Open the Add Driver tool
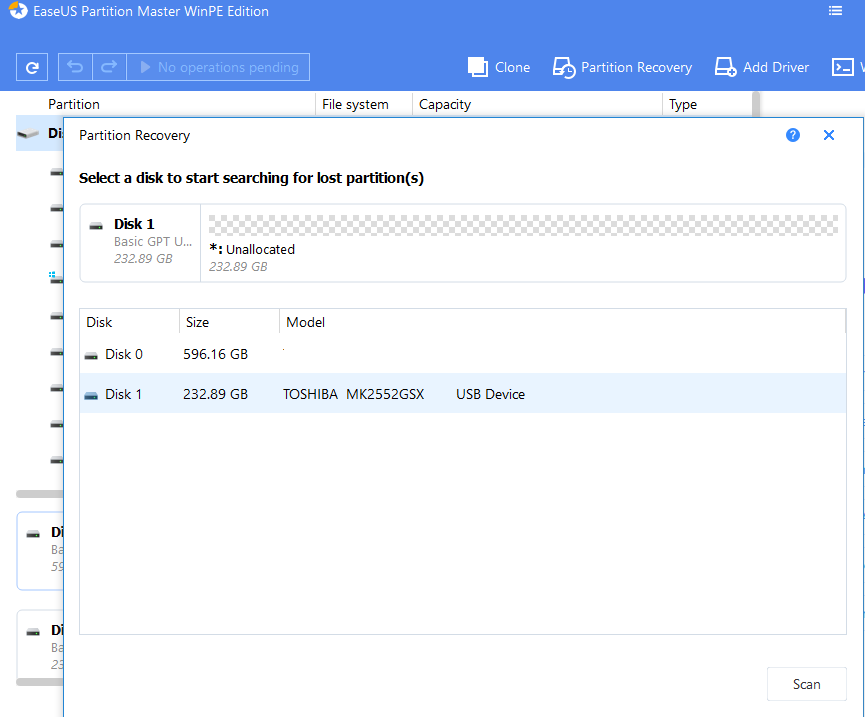The height and width of the screenshot is (717, 865). [x=762, y=67]
